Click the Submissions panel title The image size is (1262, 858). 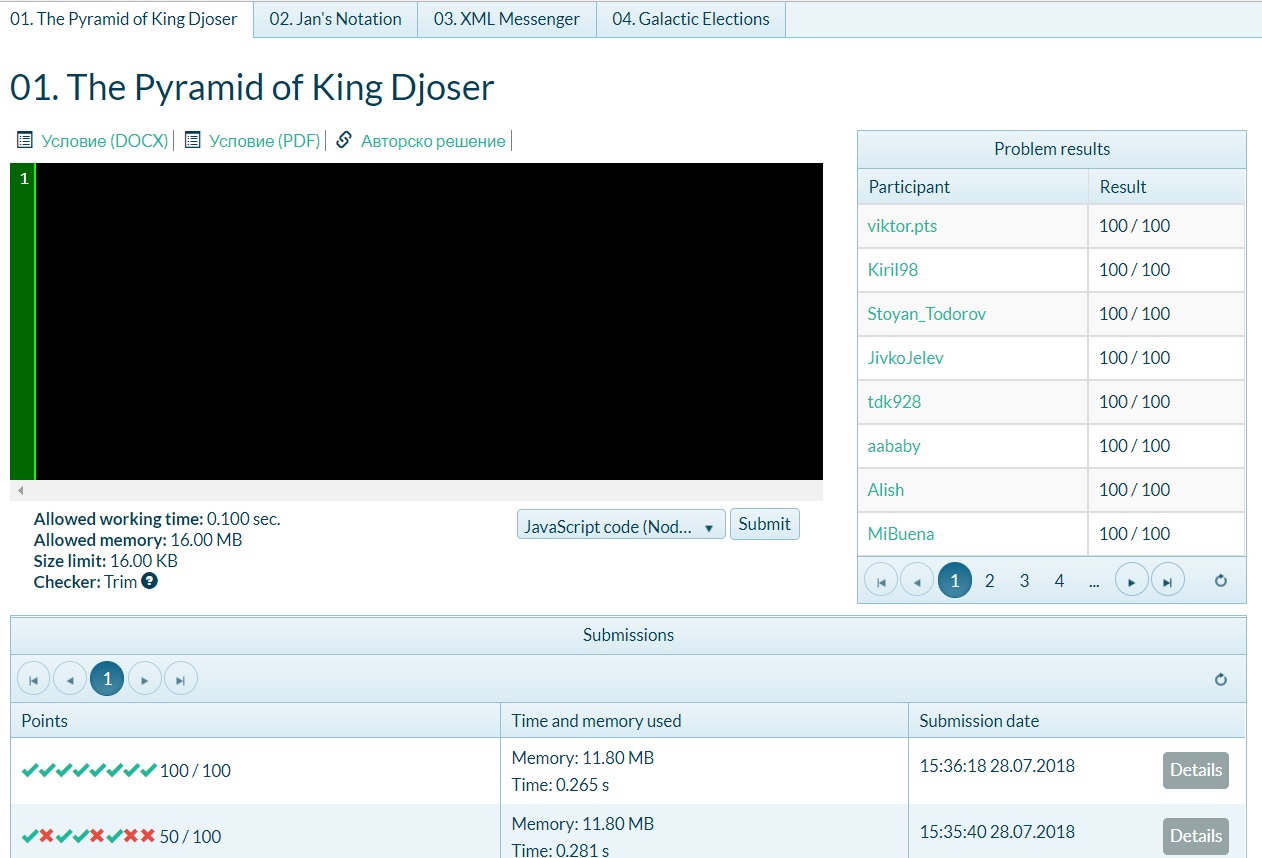coord(628,635)
